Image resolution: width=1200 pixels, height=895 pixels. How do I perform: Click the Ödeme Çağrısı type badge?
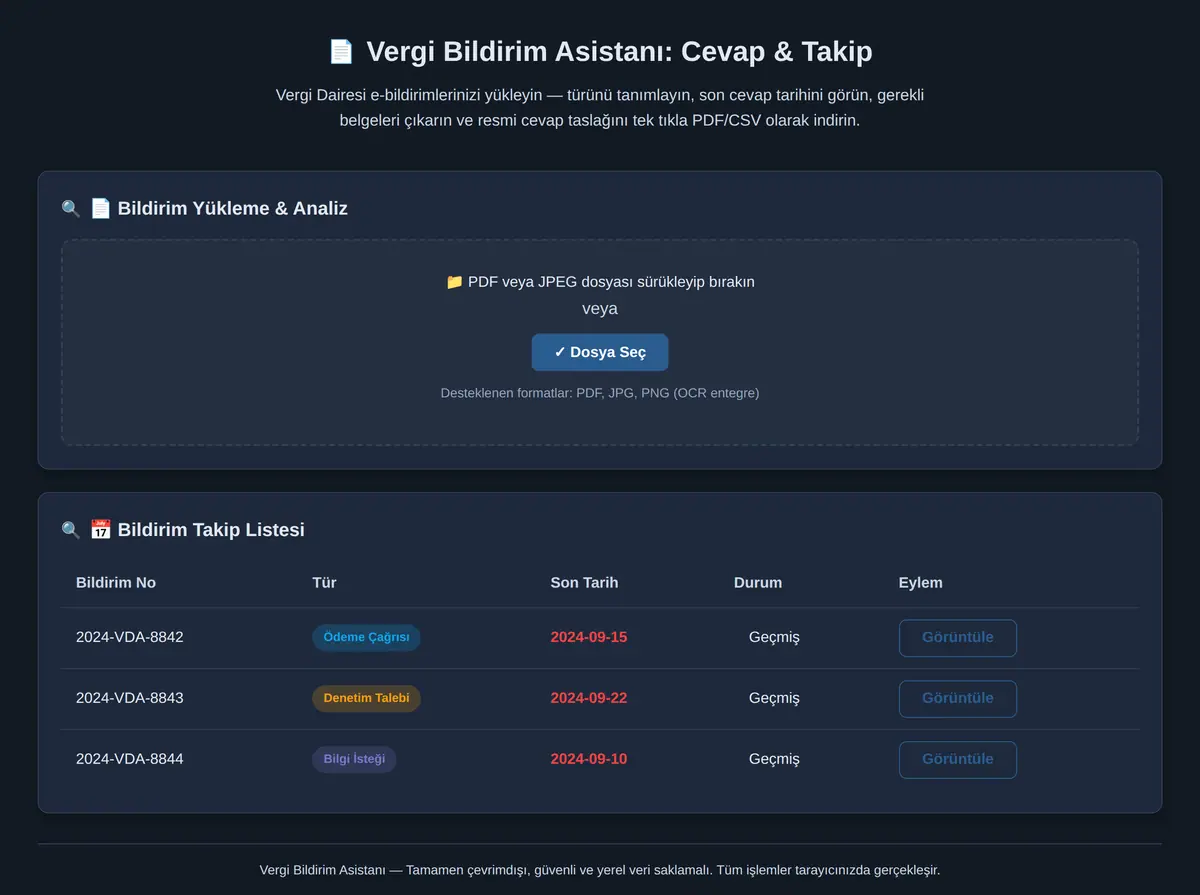(x=366, y=638)
